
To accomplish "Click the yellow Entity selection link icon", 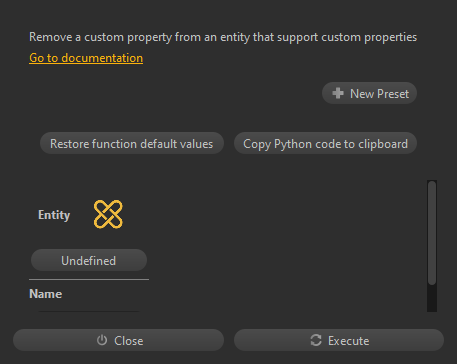I will 108,214.
